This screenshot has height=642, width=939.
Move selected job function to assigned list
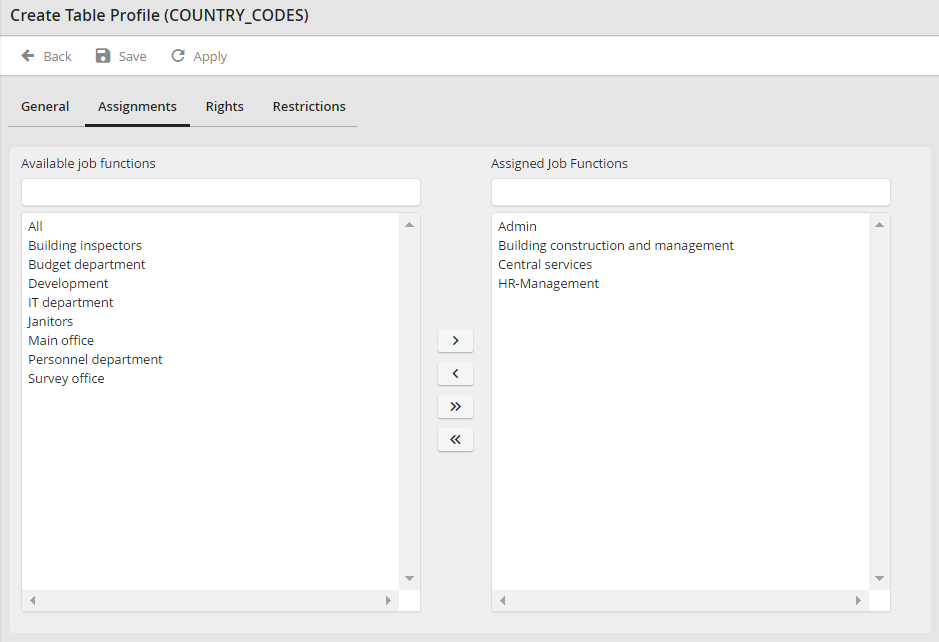pos(455,341)
